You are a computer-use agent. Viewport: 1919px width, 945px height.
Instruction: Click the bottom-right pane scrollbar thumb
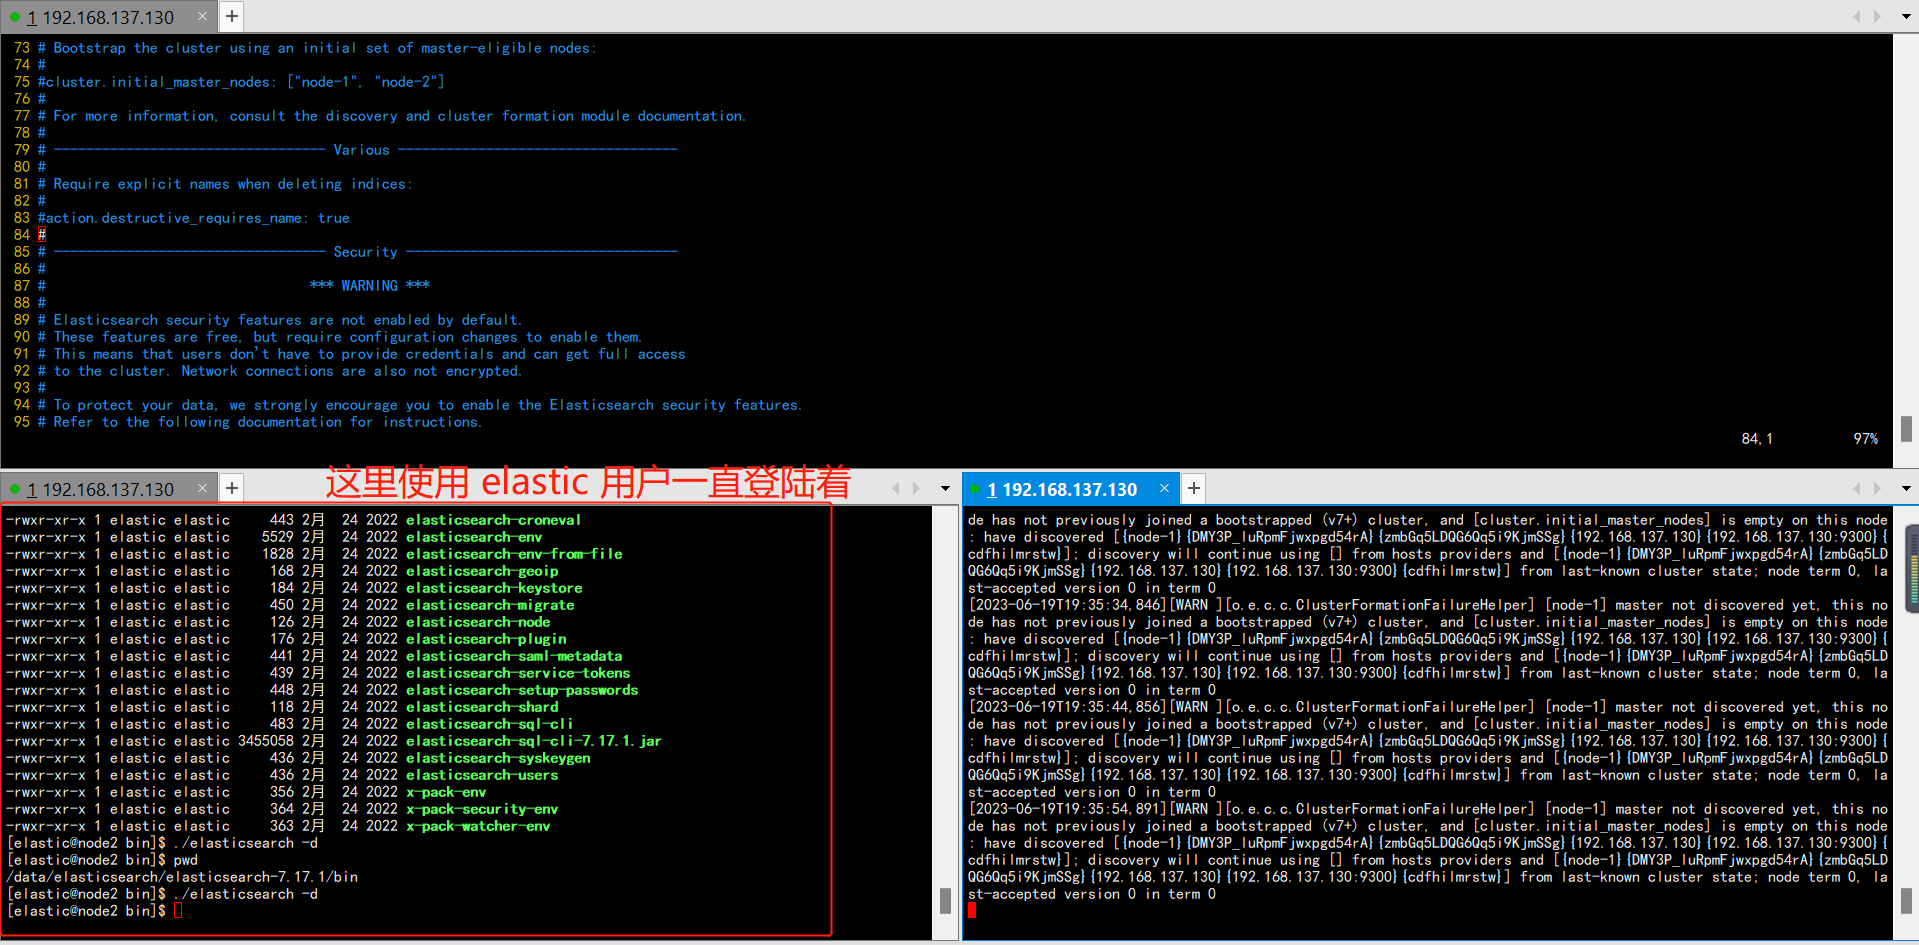[1906, 900]
